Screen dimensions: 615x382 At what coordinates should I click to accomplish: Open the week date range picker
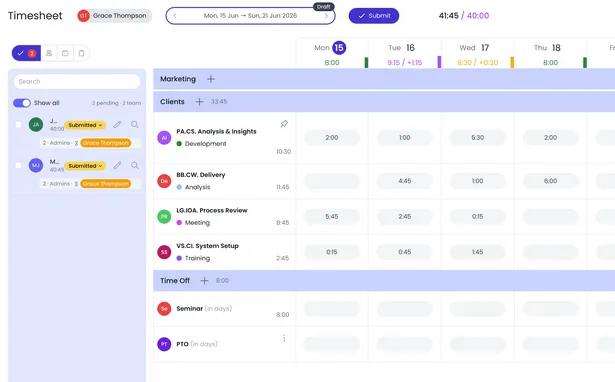point(250,16)
